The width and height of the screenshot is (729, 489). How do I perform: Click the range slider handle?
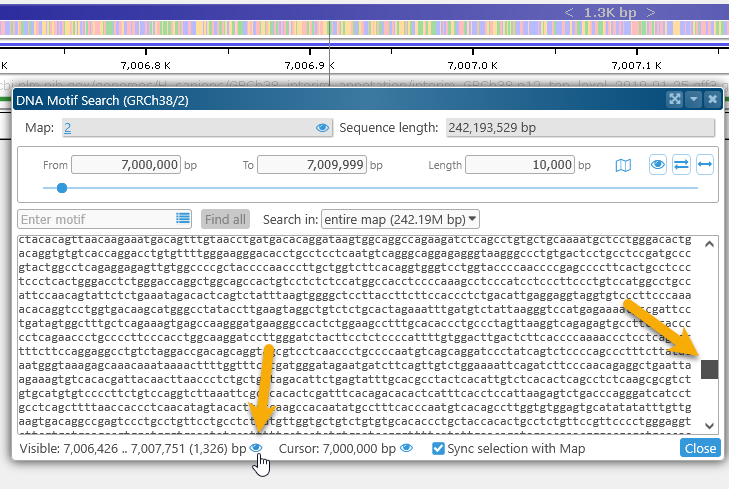(x=62, y=187)
